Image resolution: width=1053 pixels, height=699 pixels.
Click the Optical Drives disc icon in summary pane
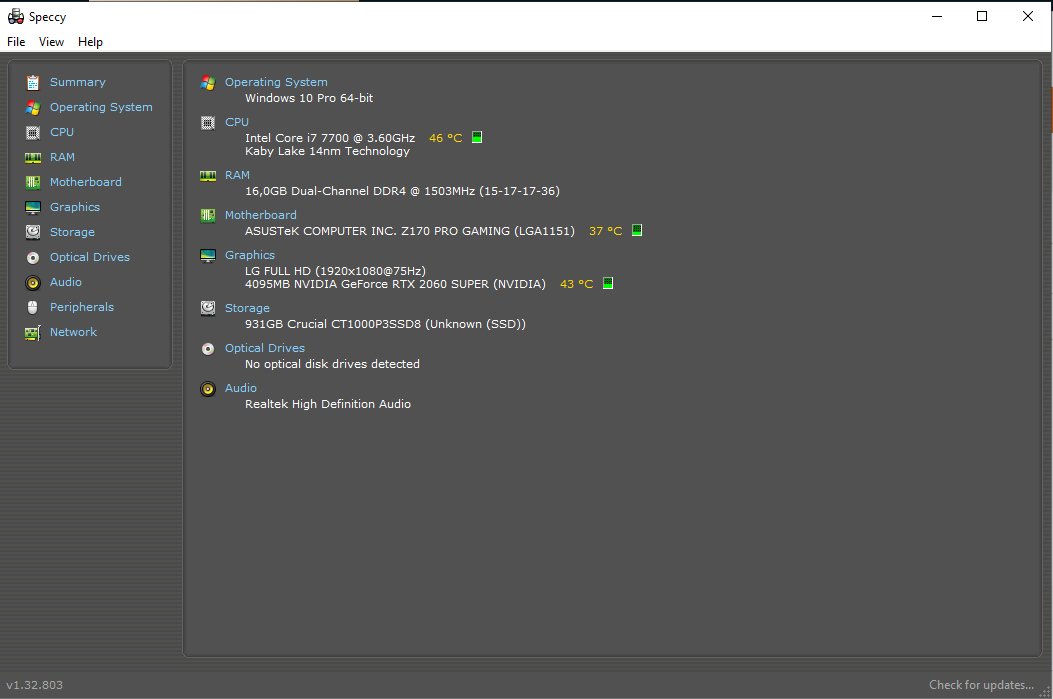coord(208,348)
